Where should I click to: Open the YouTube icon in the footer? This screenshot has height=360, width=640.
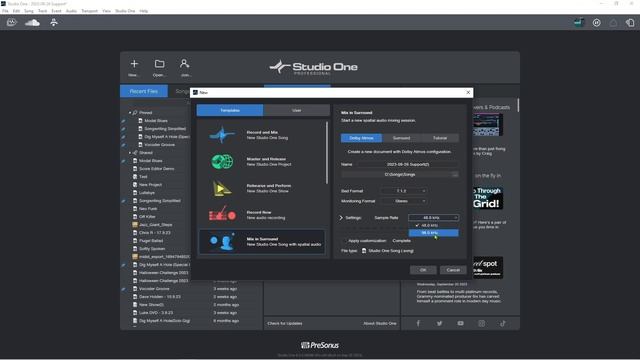point(460,323)
